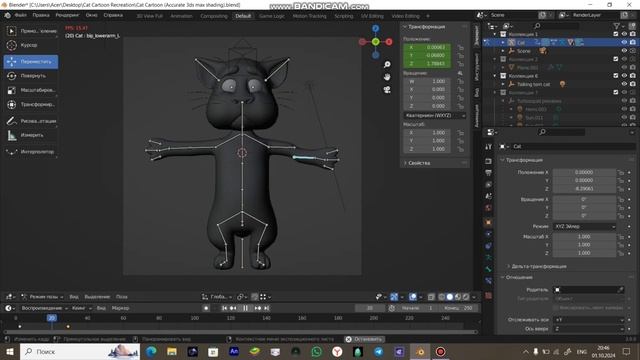
Task: Select the Measure (Измерить) tool
Action: [x=31, y=135]
